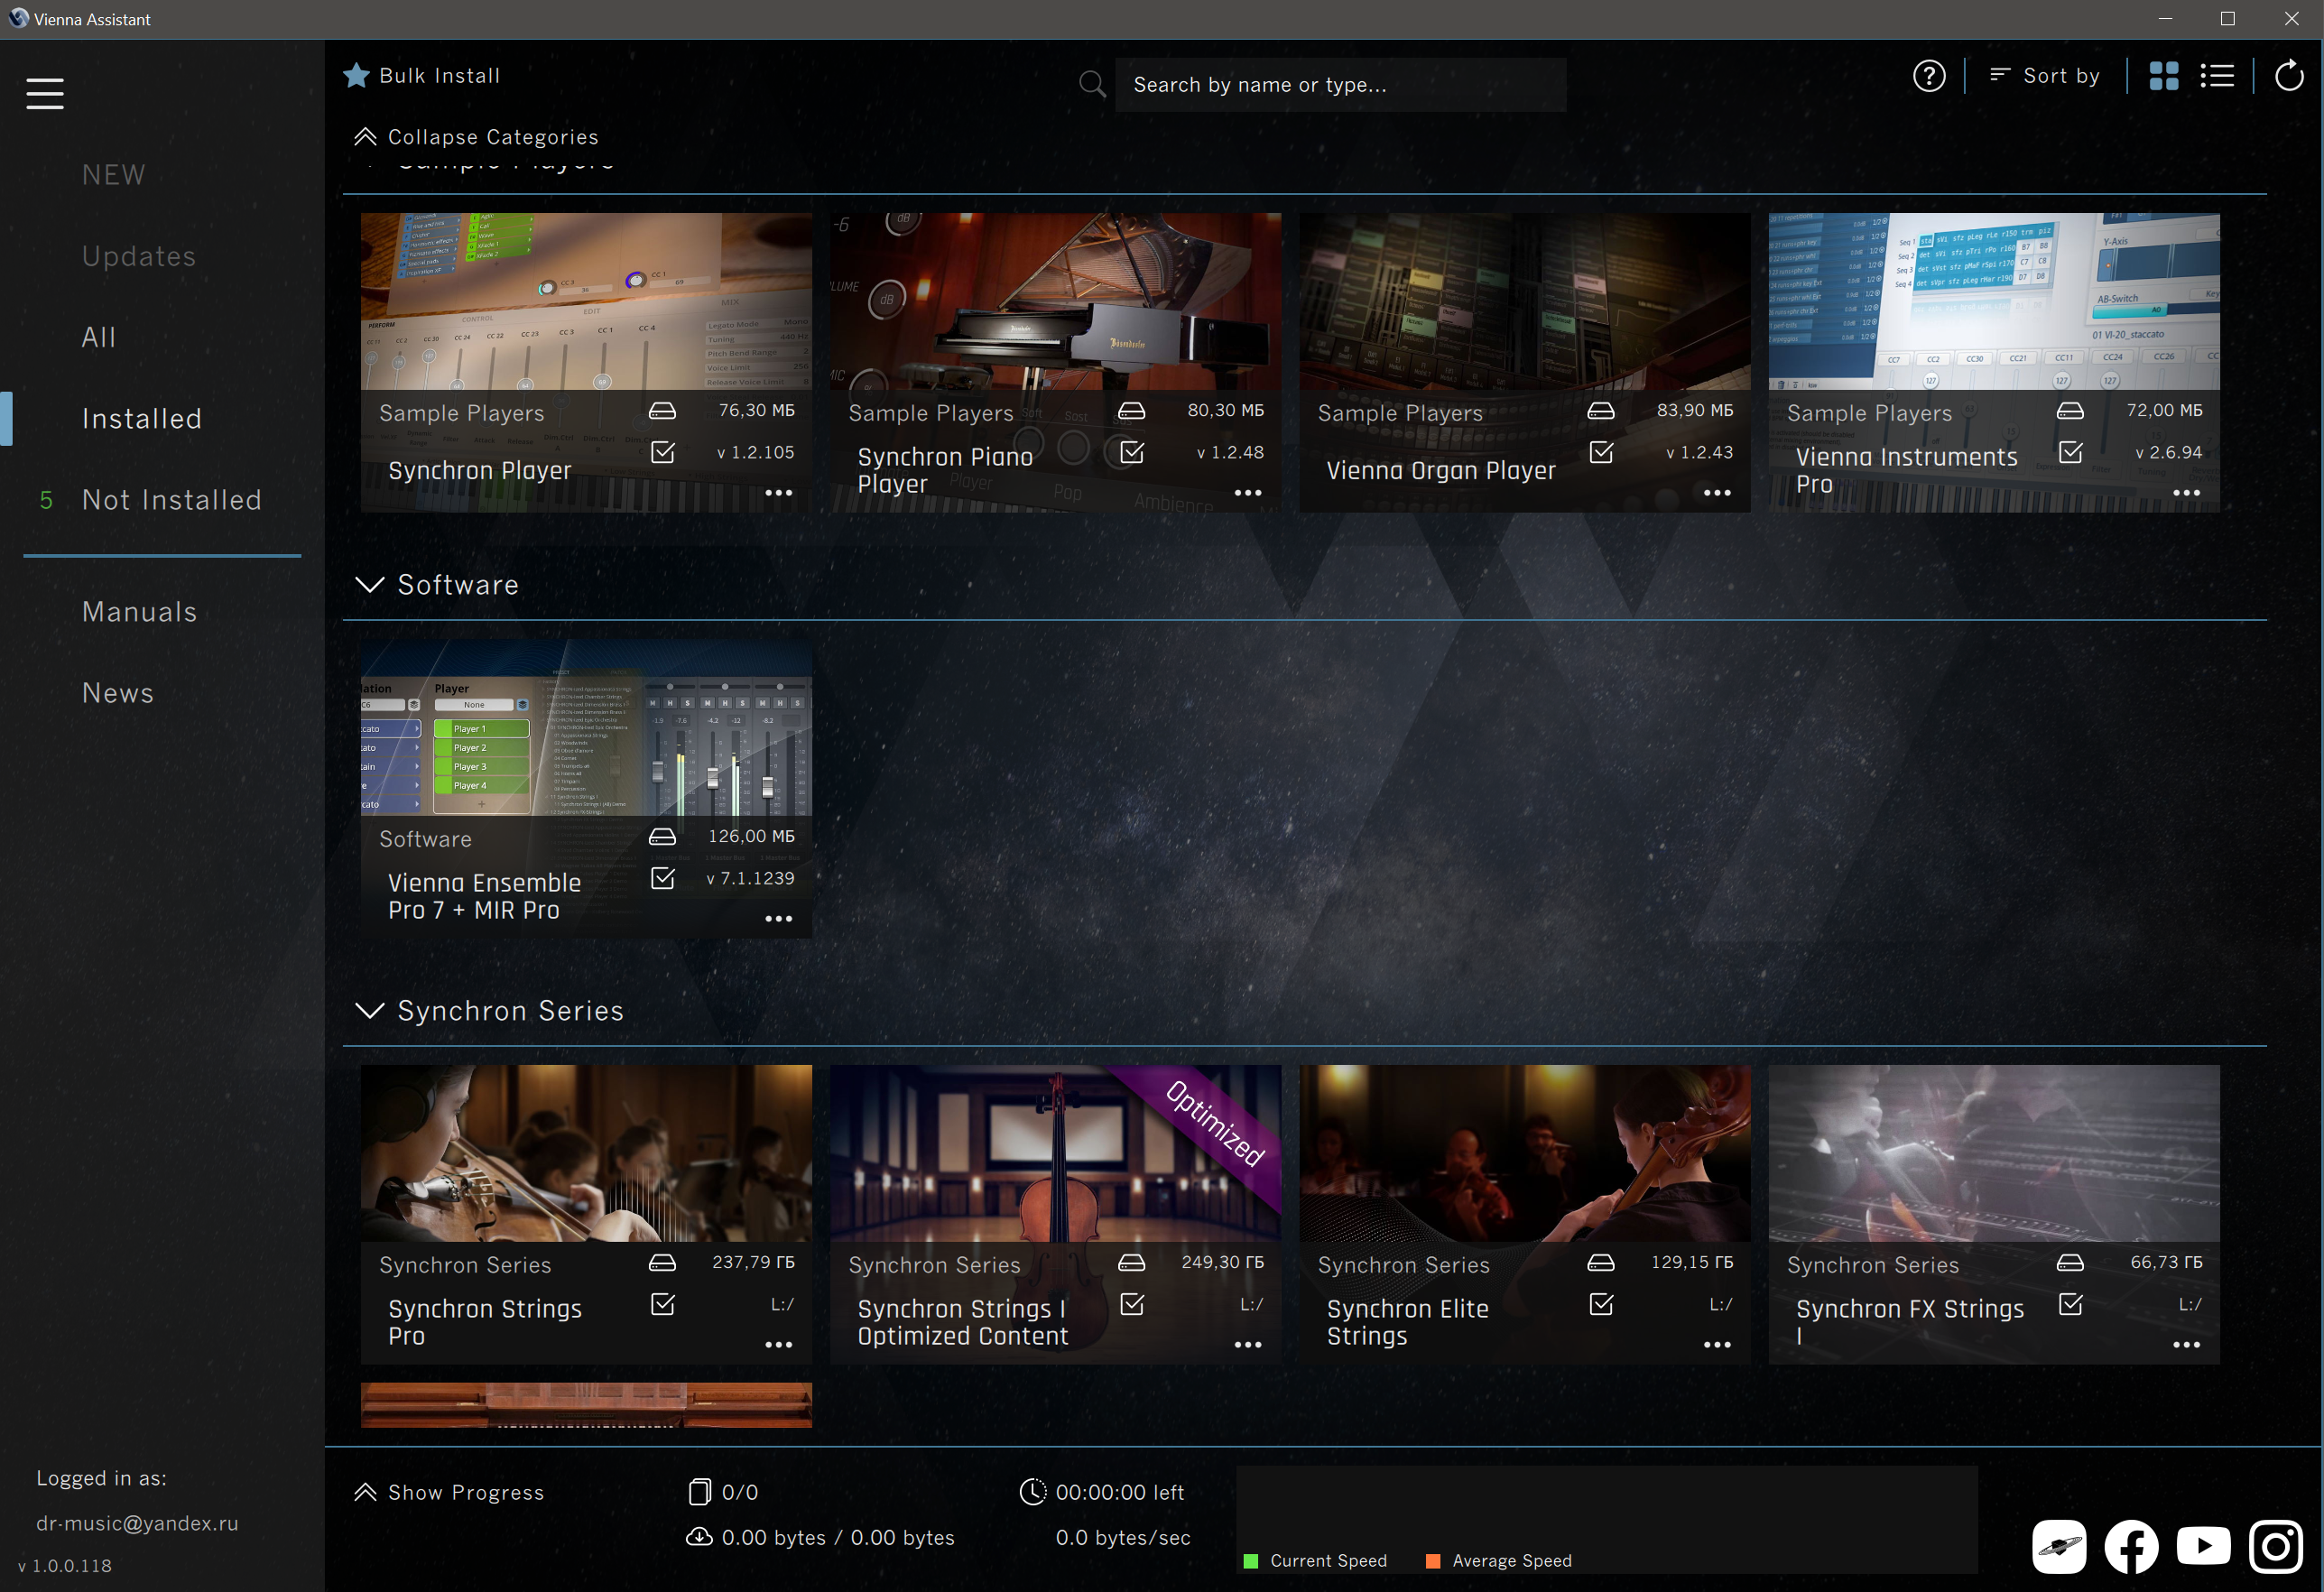Collapse the Software category
The height and width of the screenshot is (1592, 2324).
click(370, 585)
